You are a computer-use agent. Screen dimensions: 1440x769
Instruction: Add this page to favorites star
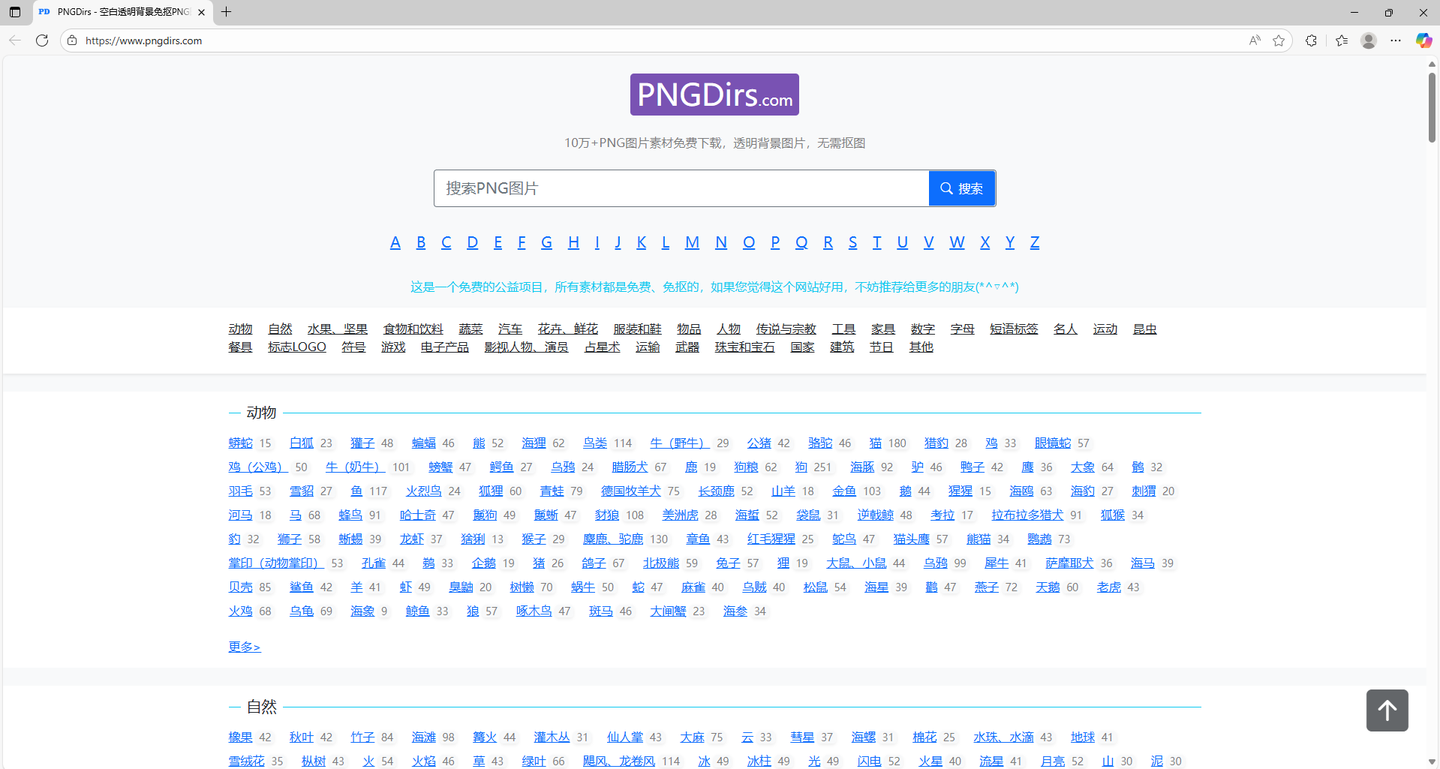coord(1279,41)
